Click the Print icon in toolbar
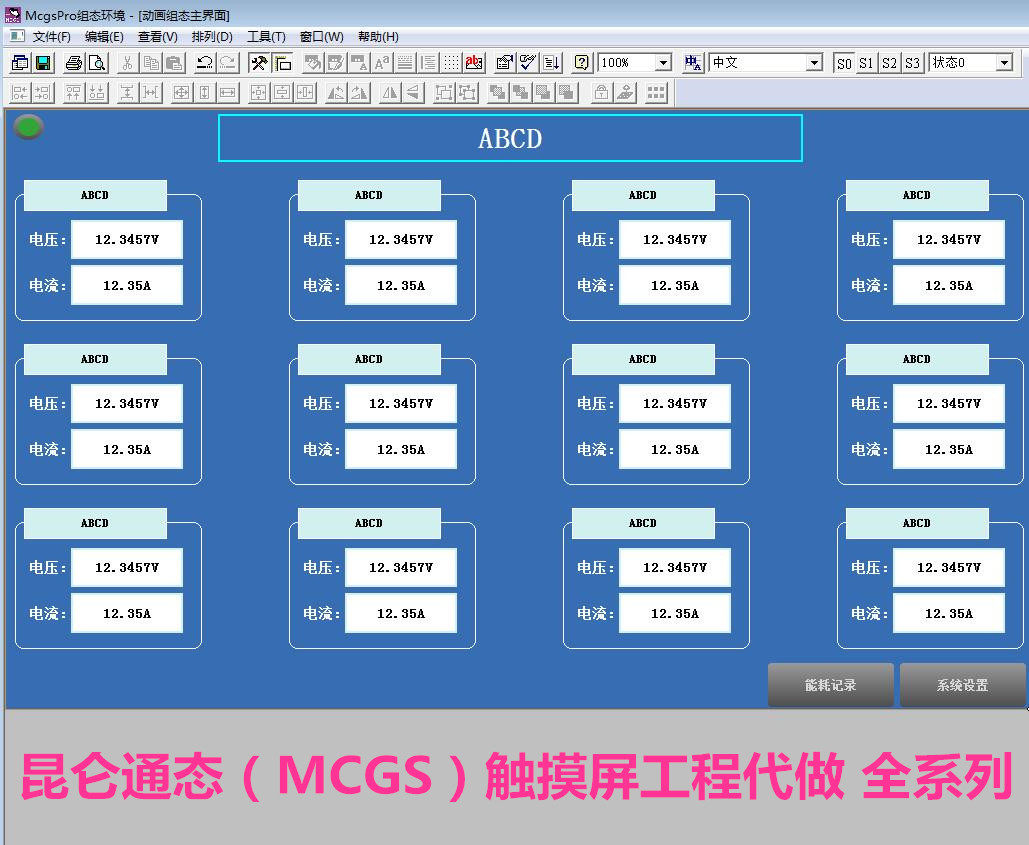 click(74, 63)
